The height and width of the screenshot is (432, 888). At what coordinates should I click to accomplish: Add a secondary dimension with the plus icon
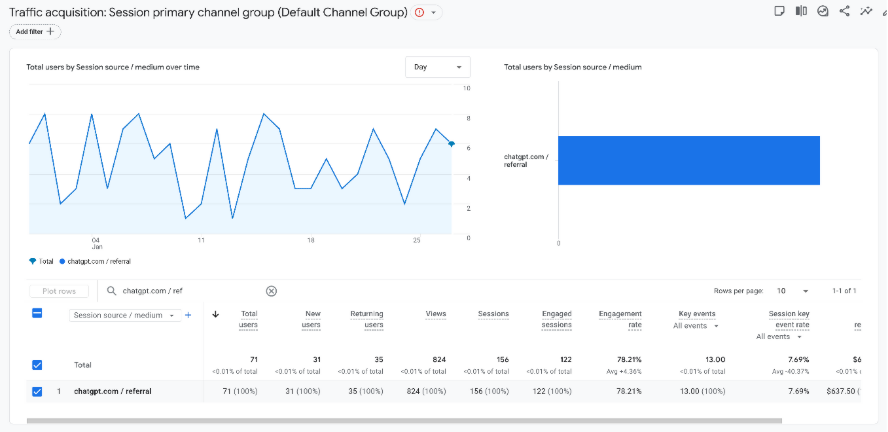(x=188, y=315)
